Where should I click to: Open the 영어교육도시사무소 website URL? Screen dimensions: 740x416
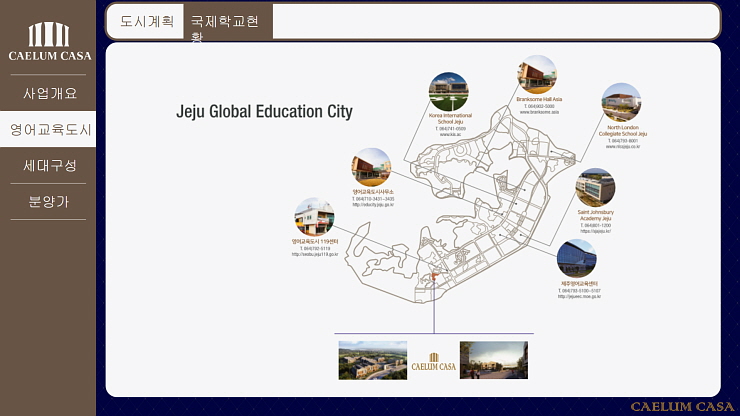[373, 205]
